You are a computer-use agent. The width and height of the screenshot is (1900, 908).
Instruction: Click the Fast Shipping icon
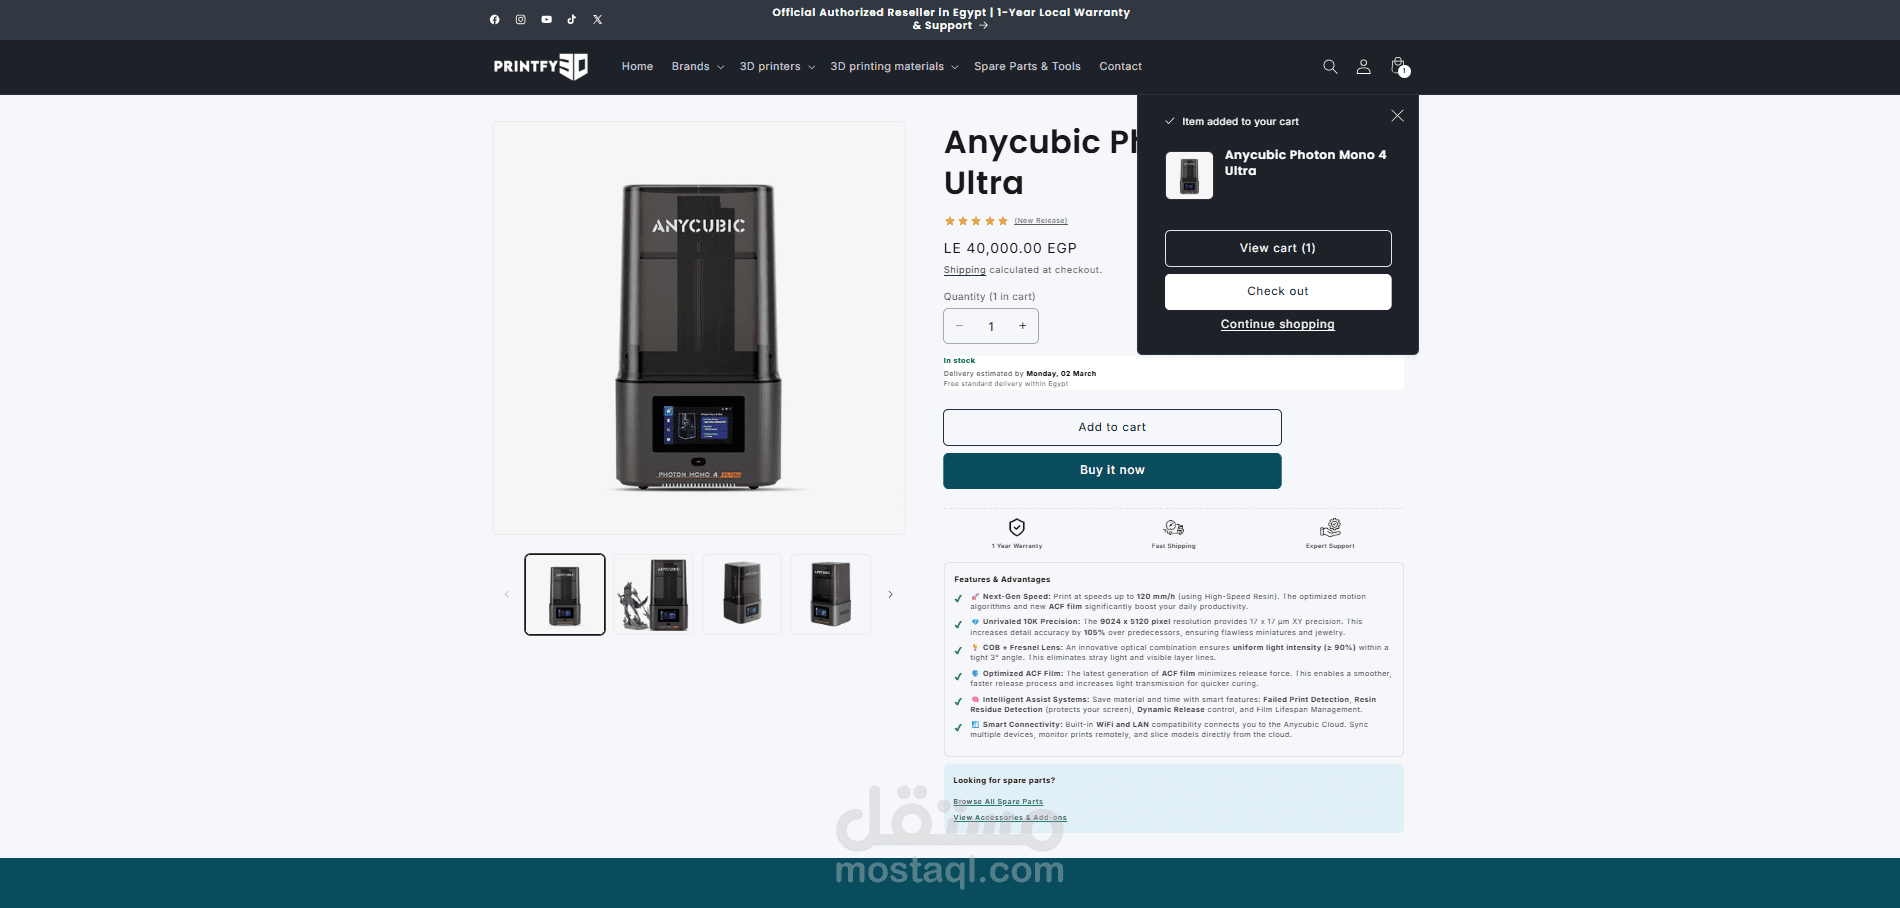click(x=1173, y=527)
